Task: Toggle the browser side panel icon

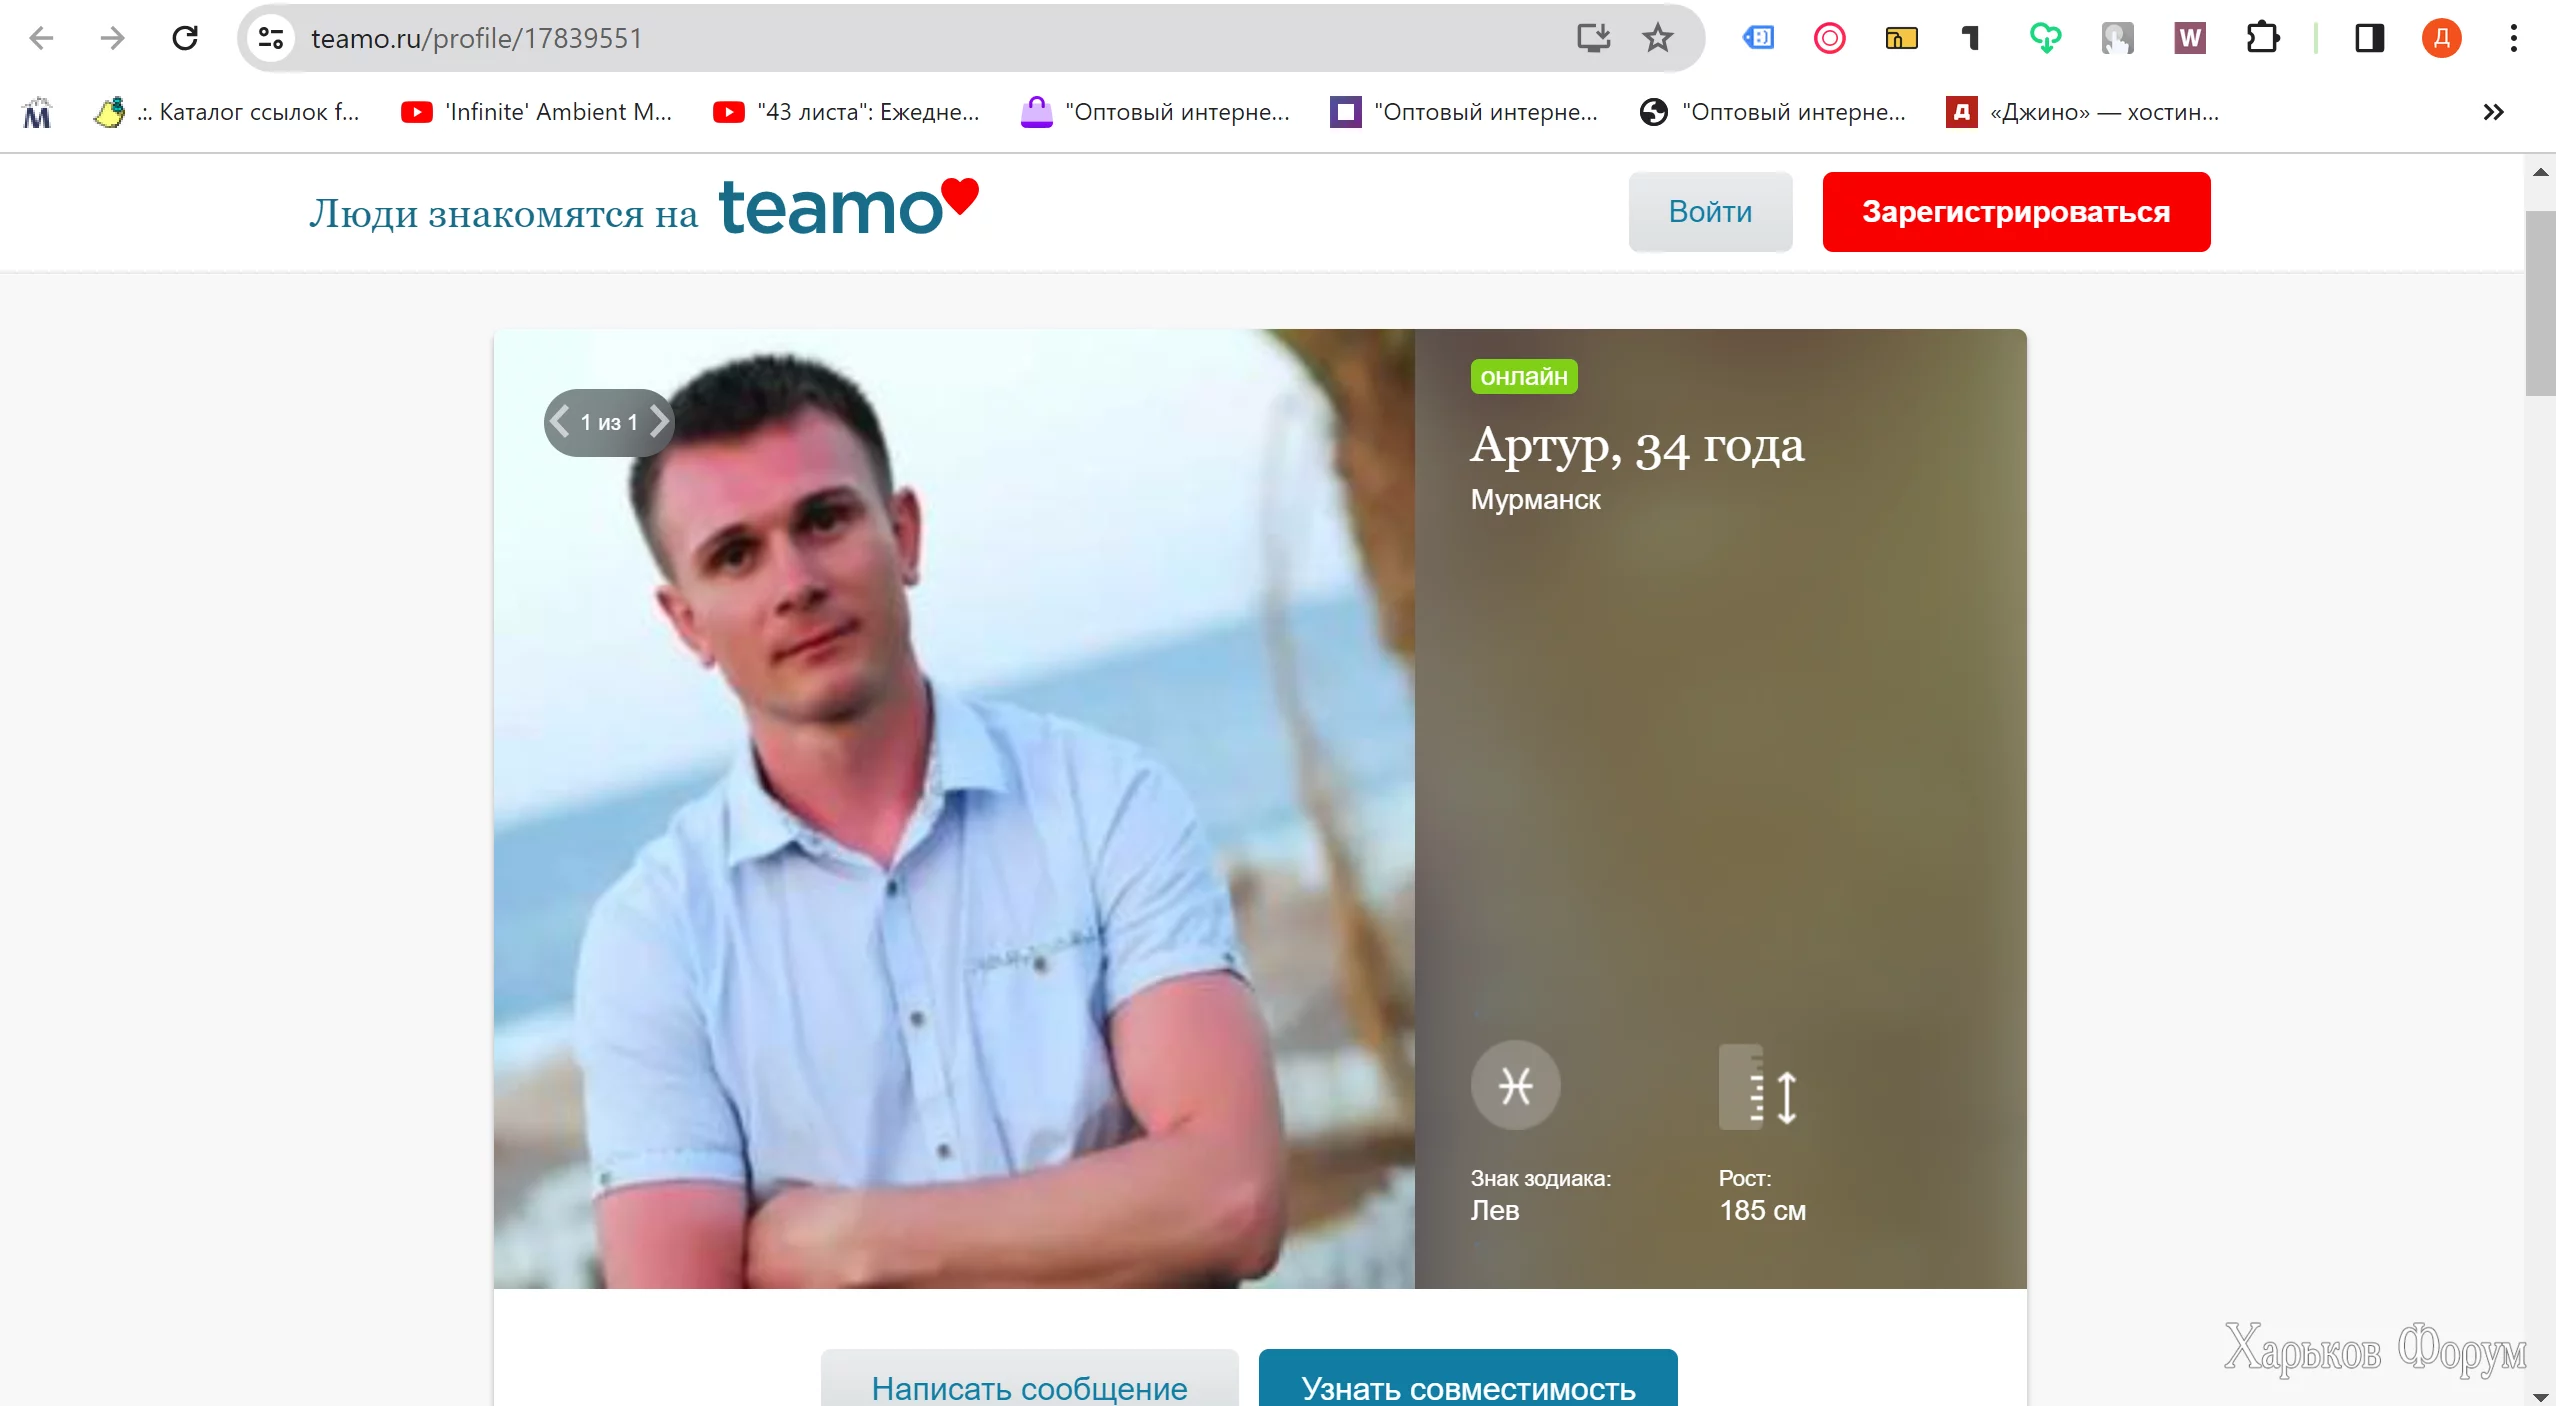Action: point(2369,38)
